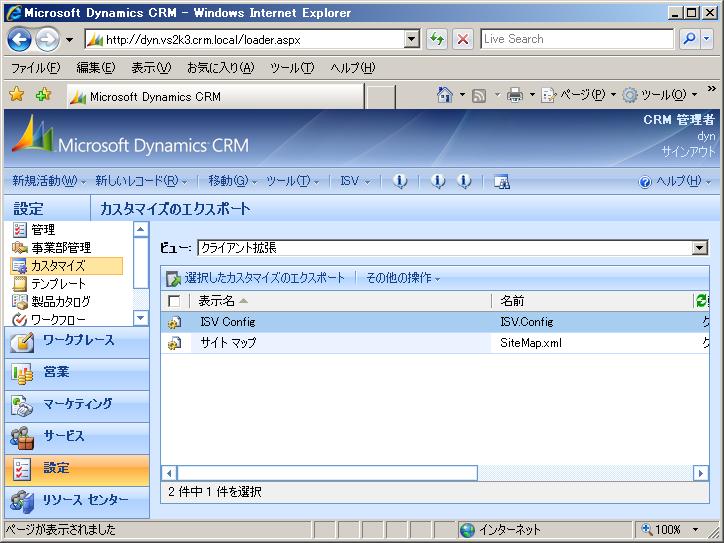Image resolution: width=724 pixels, height=543 pixels.
Task: Click the first info icon in CRM toolbar
Action: [x=400, y=181]
